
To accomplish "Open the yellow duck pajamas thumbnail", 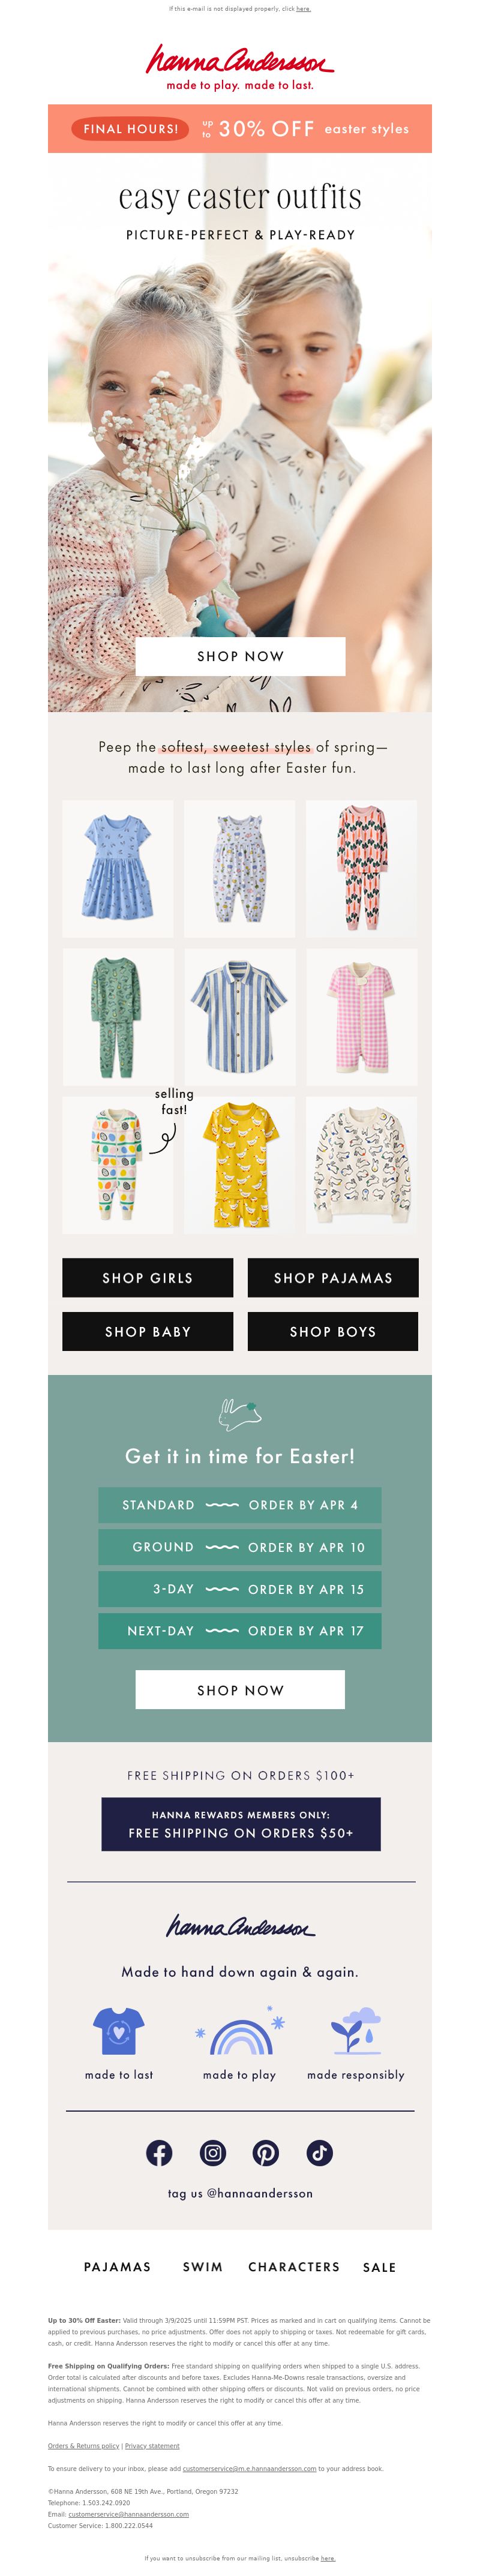I will [240, 1165].
